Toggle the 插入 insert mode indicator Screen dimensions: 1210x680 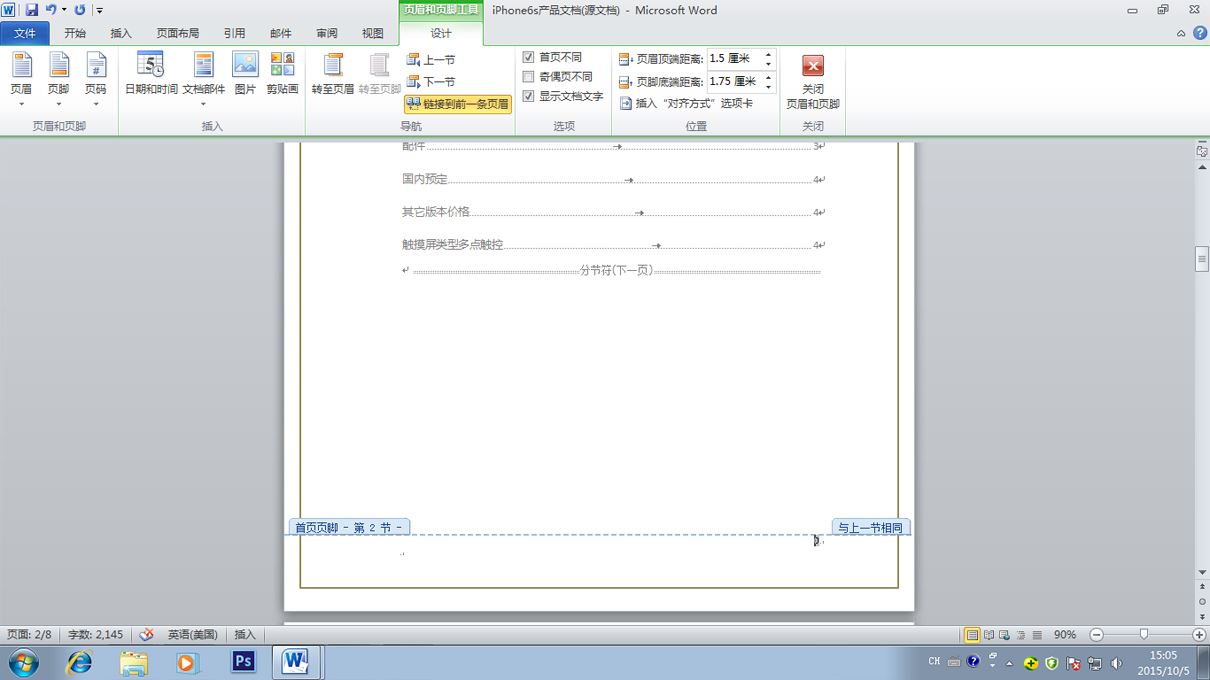(245, 635)
